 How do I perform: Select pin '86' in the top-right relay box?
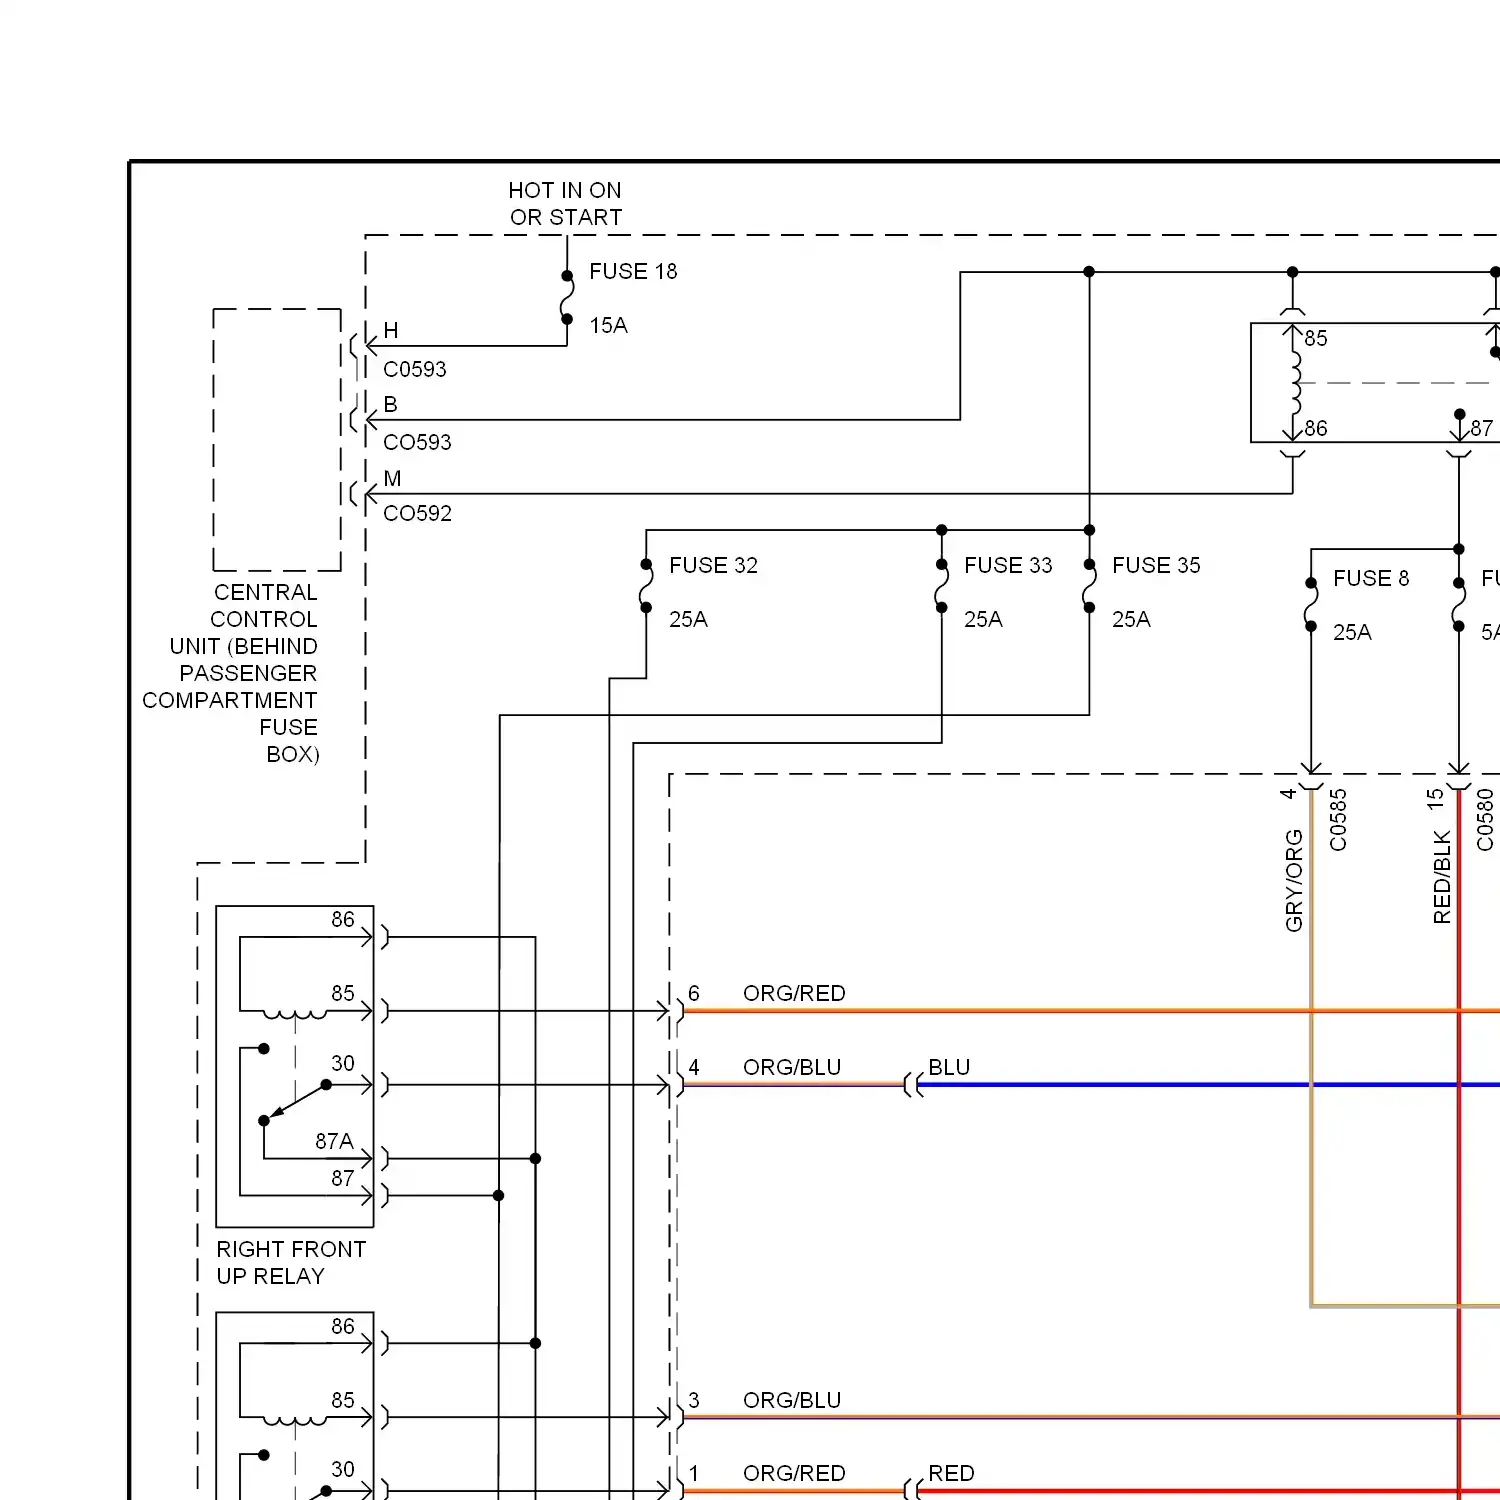(x=1316, y=429)
